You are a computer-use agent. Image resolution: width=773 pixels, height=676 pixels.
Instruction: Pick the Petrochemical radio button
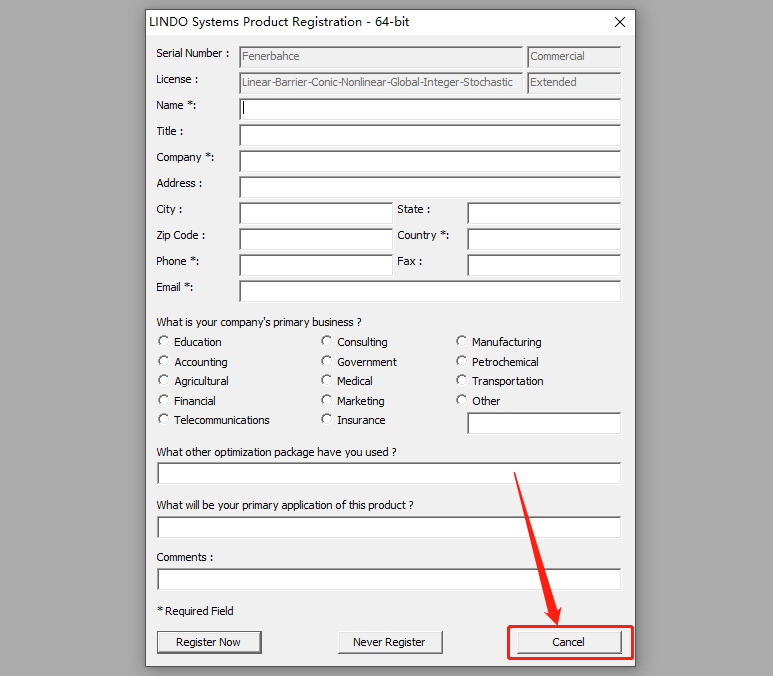(462, 361)
